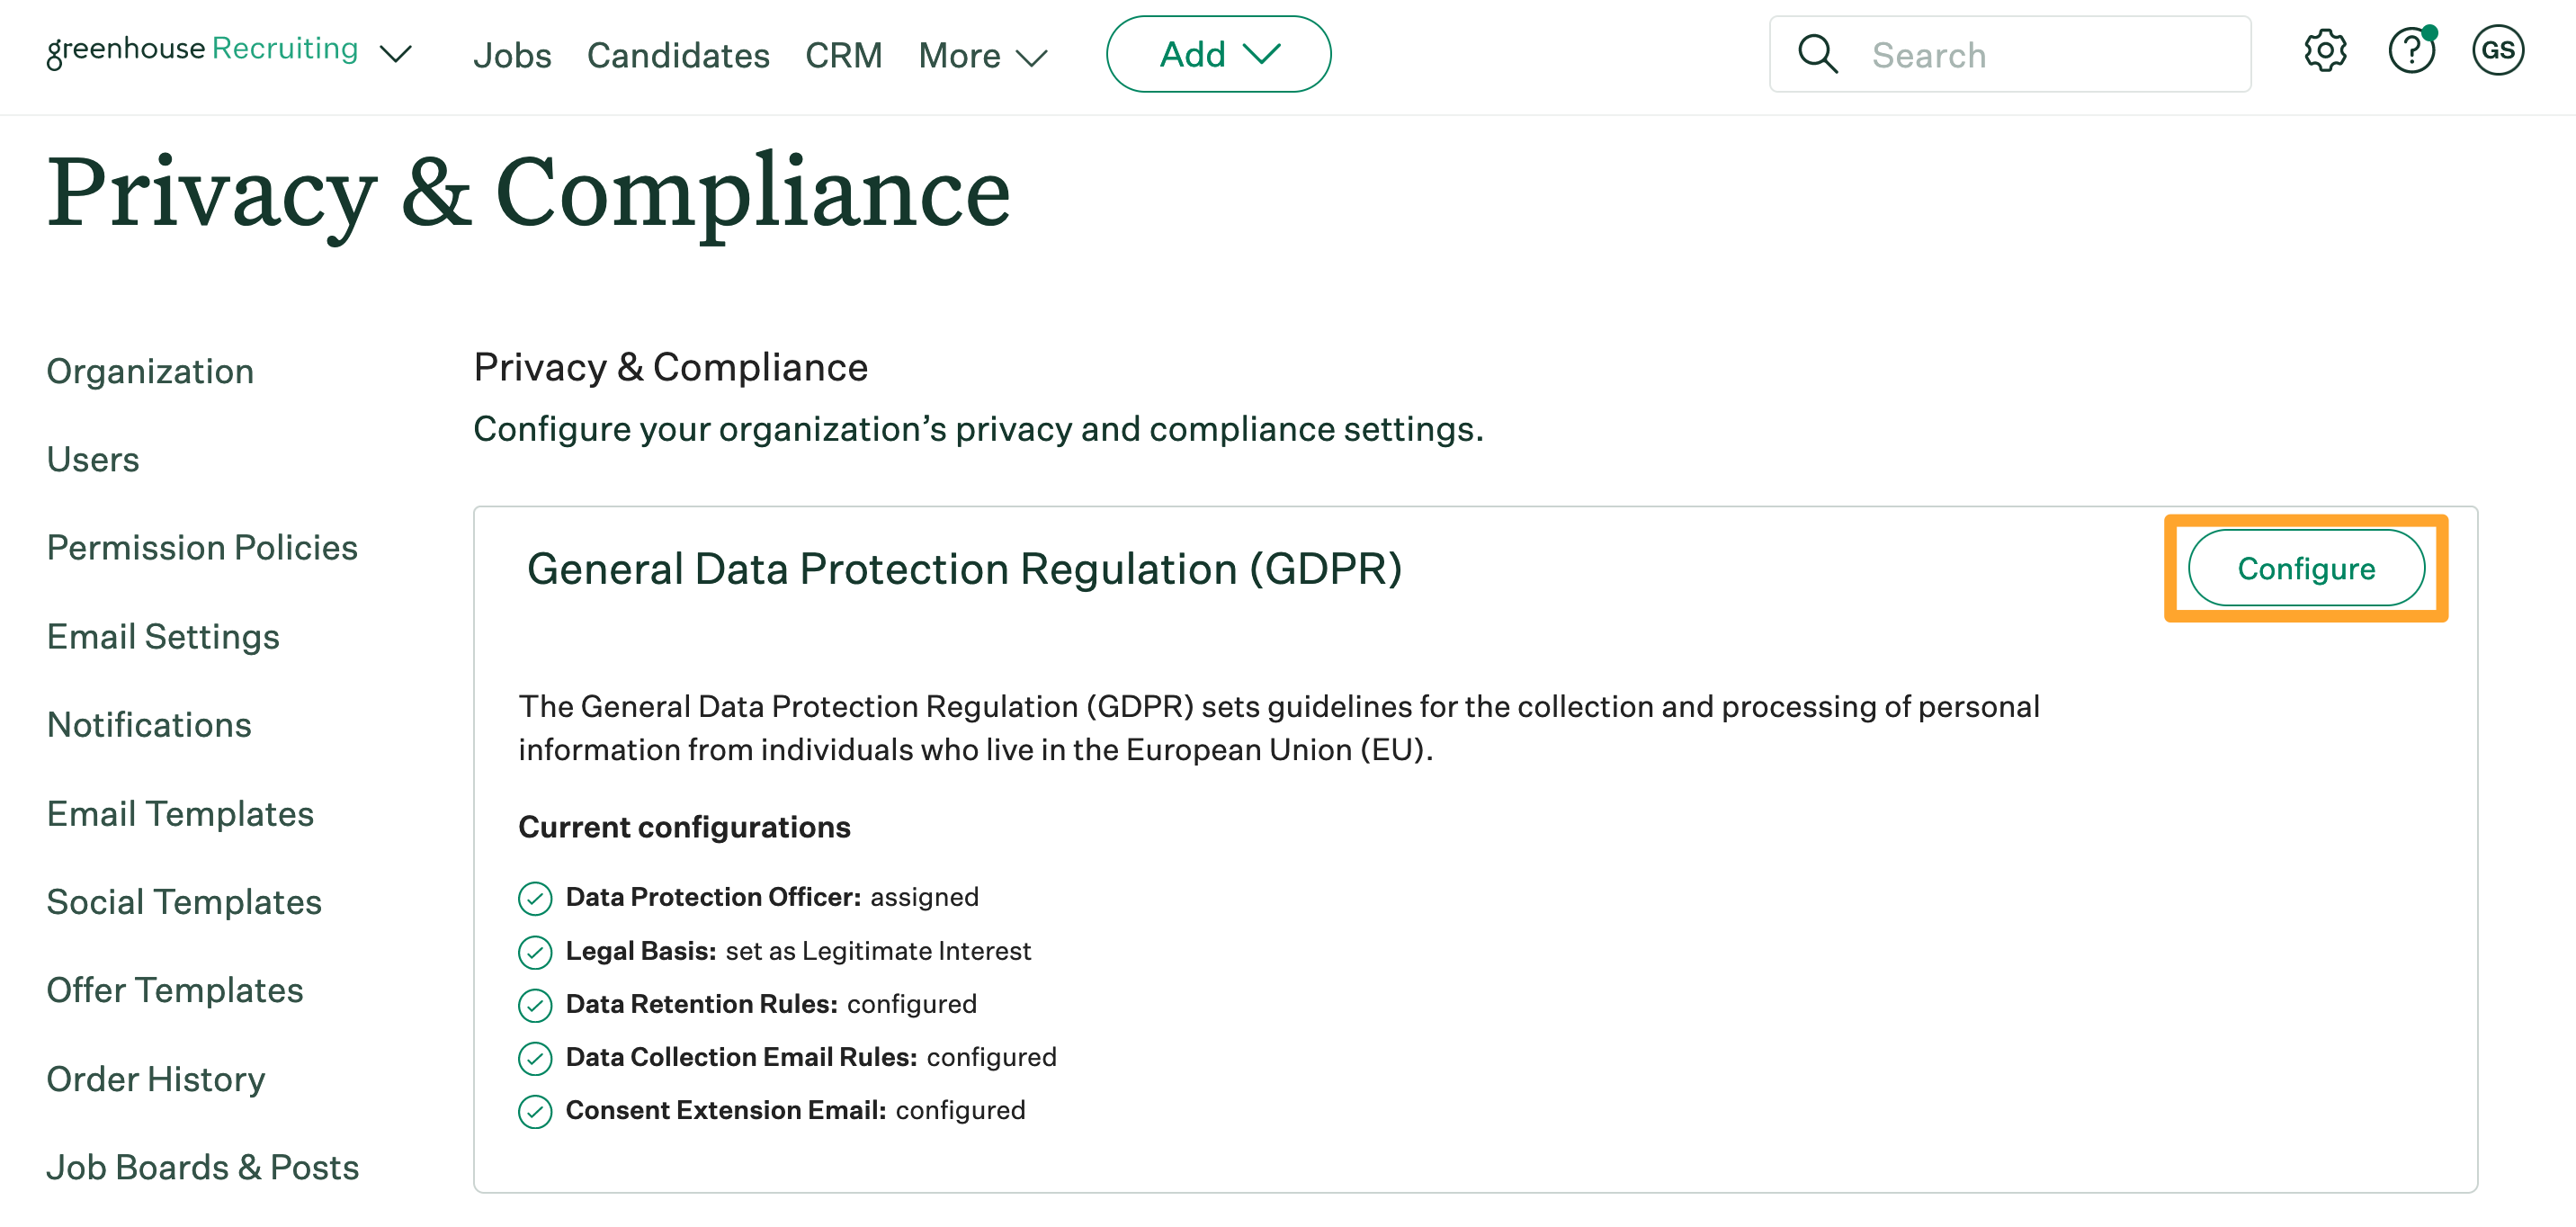Image resolution: width=2576 pixels, height=1227 pixels.
Task: Expand the More navigation dropdown
Action: coord(982,56)
